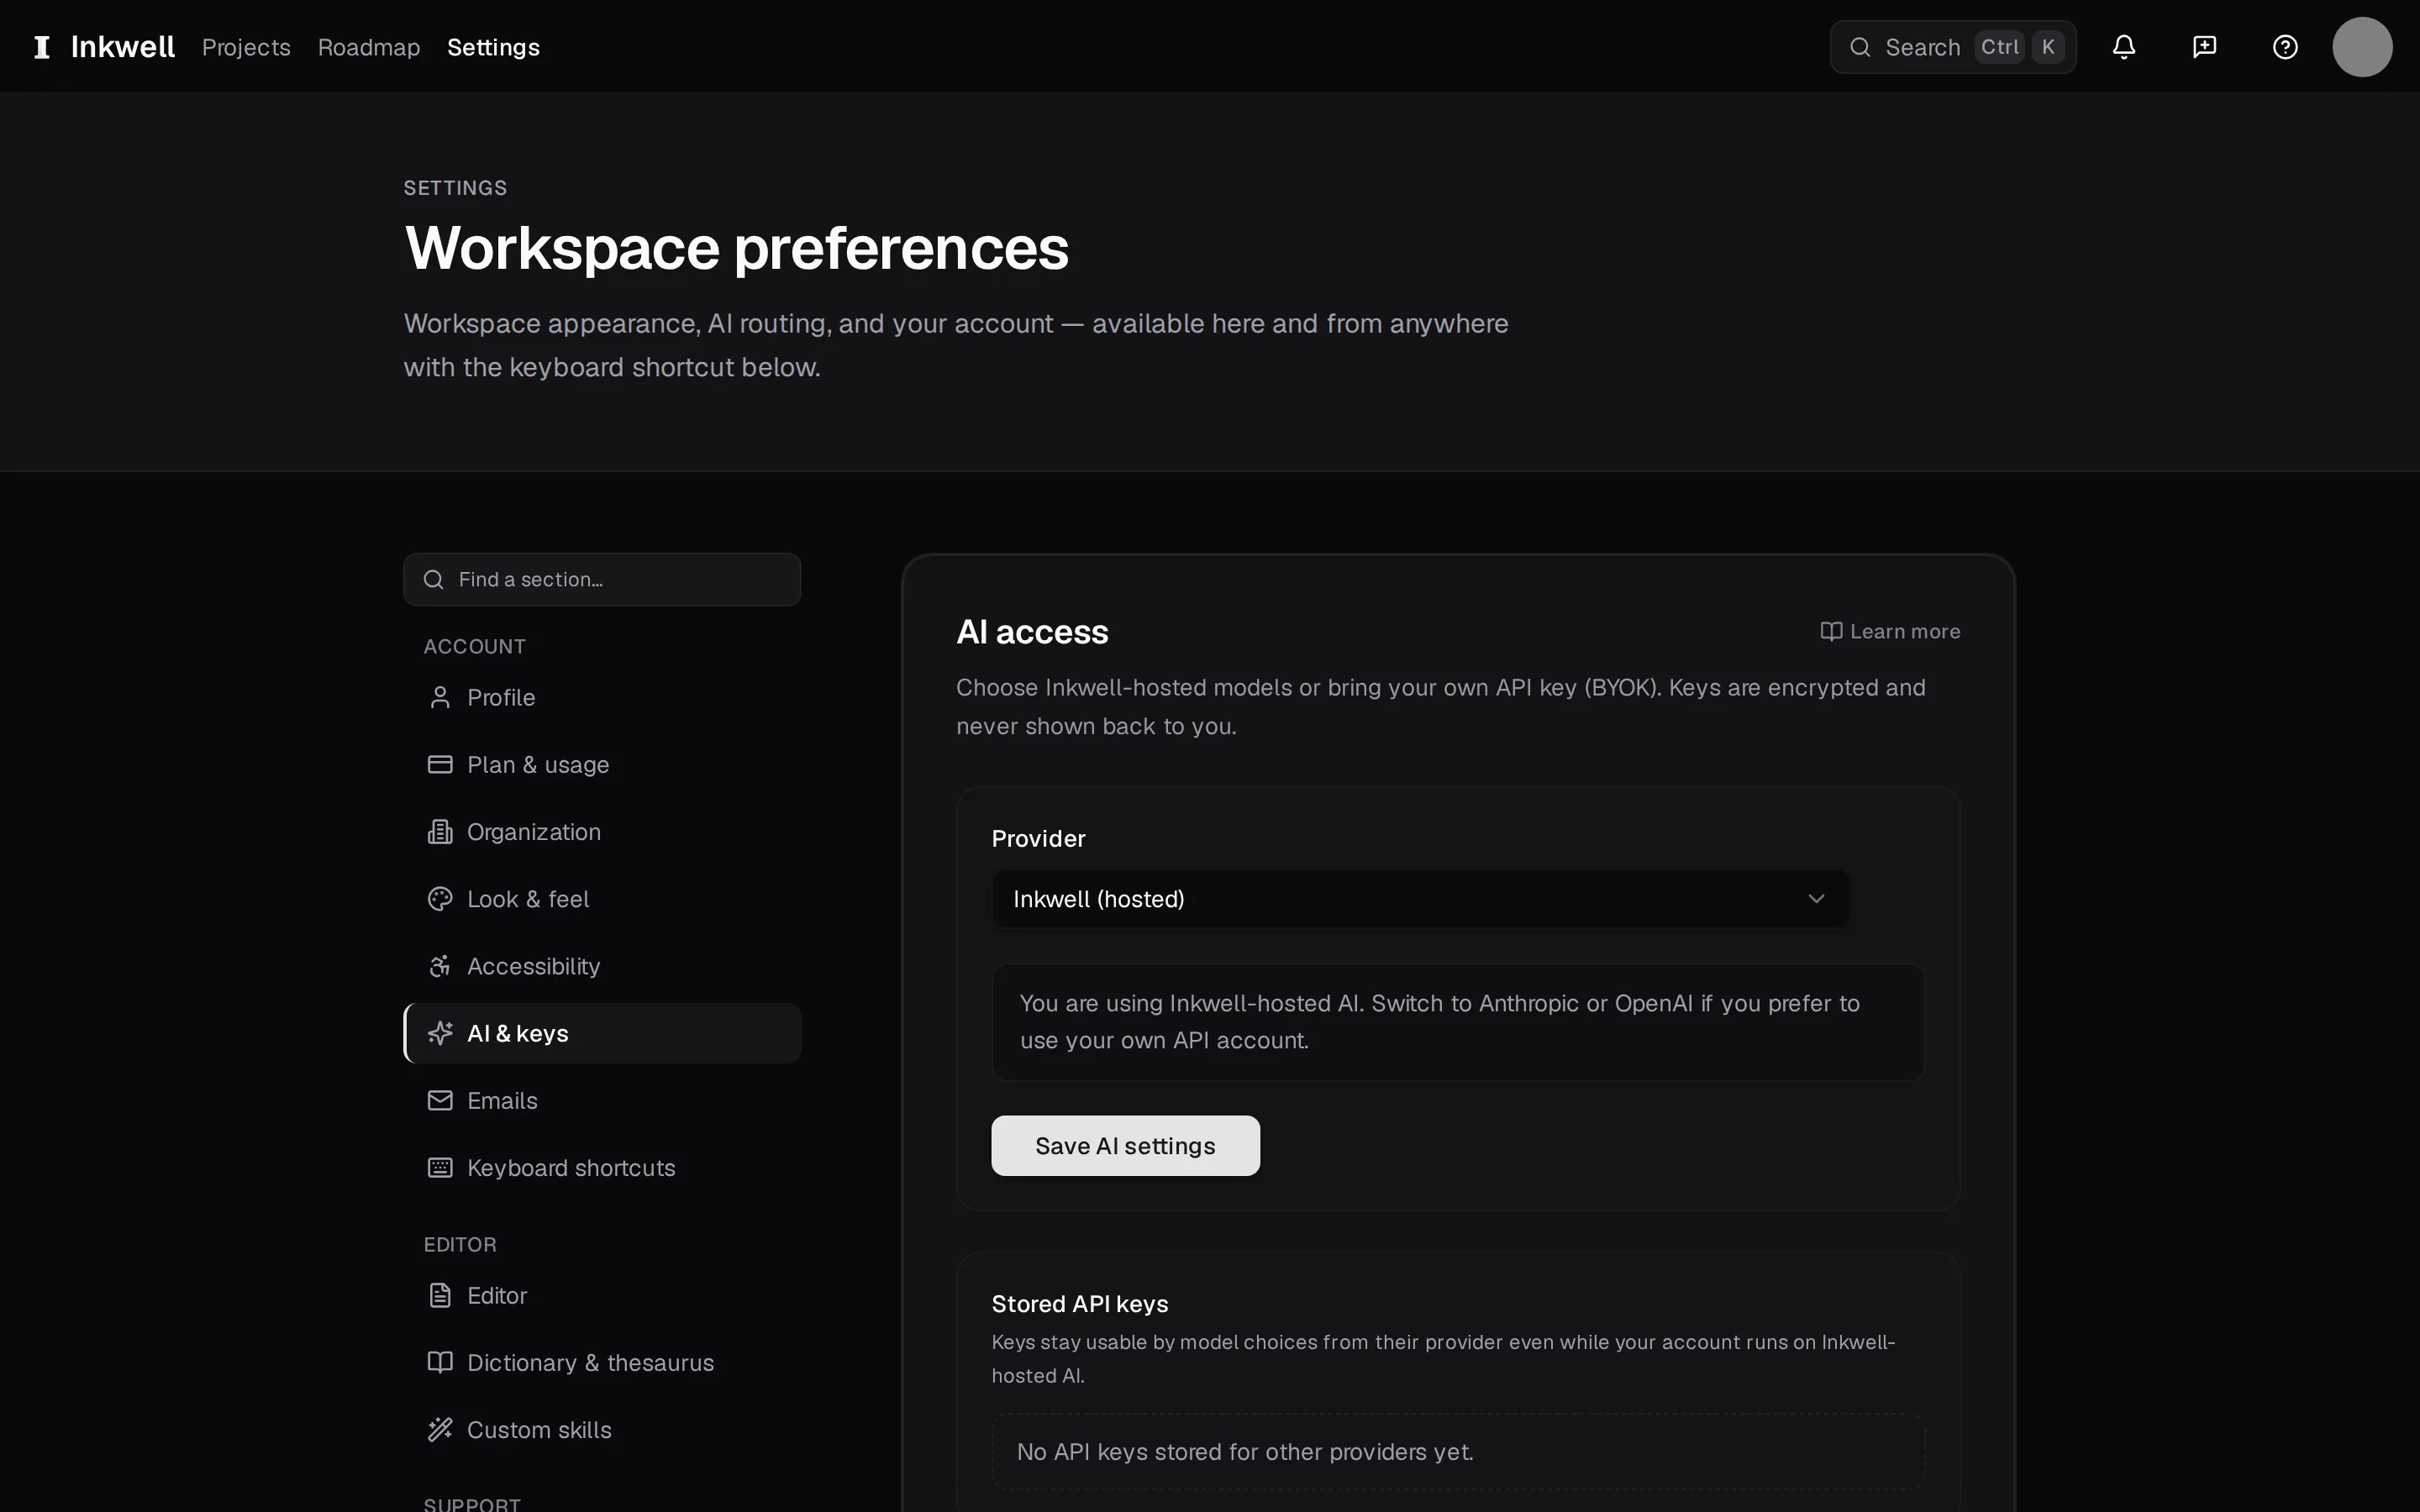Click the Plan & usage card icon
Image resolution: width=2420 pixels, height=1512 pixels.
tap(440, 764)
